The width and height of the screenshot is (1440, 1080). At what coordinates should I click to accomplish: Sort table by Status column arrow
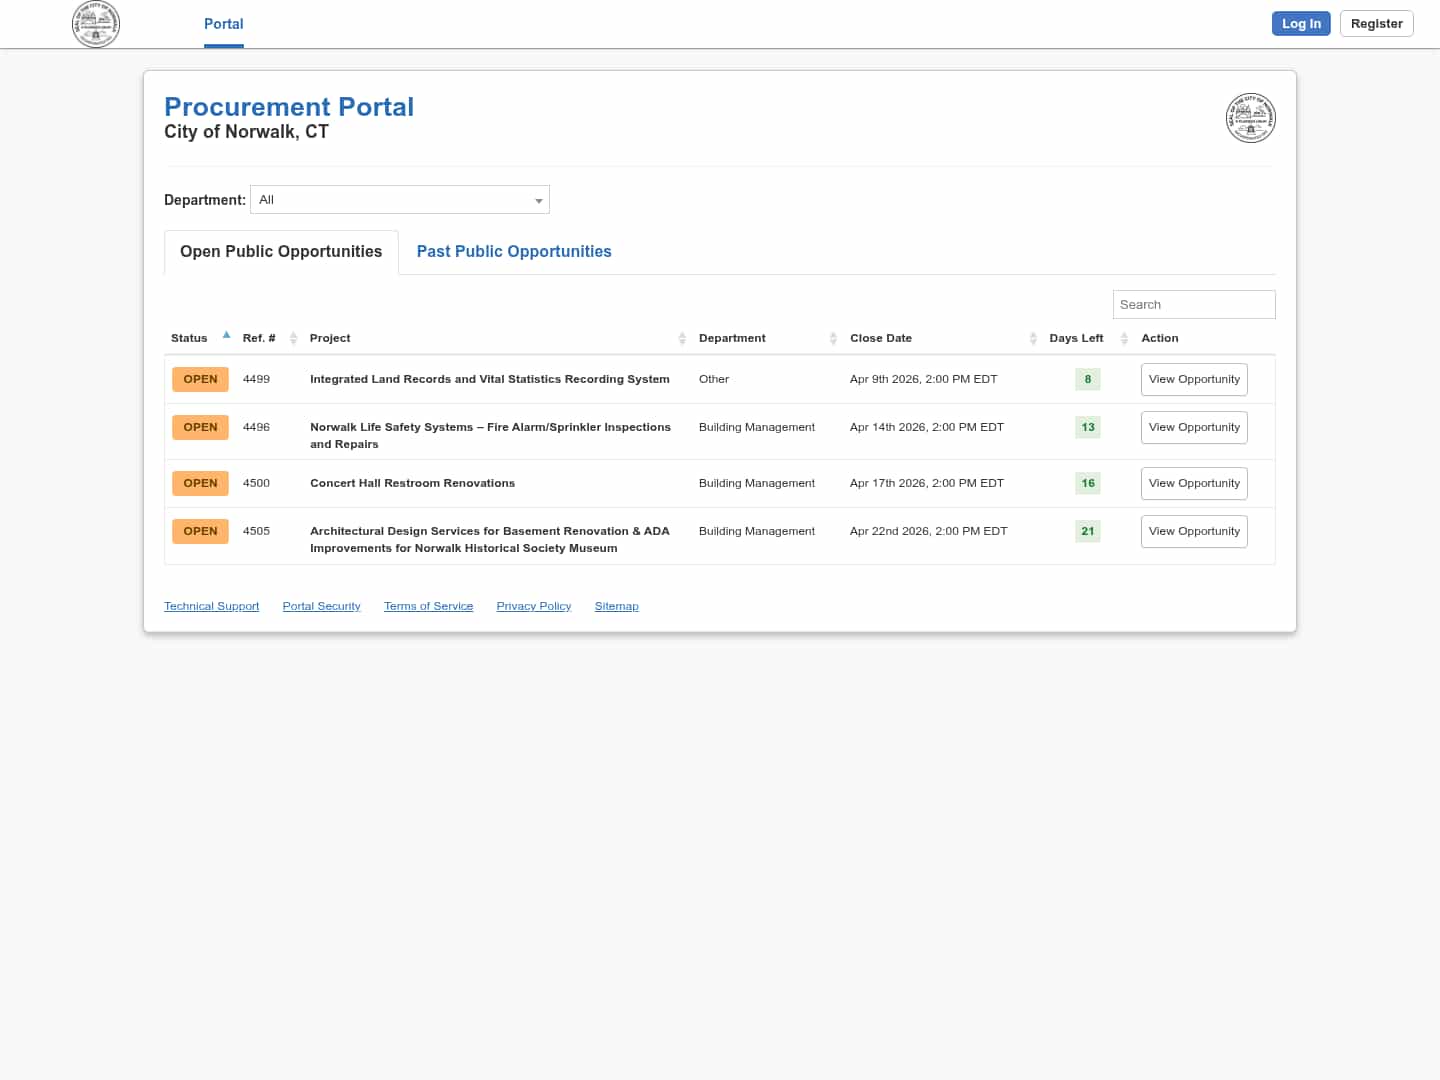click(227, 337)
